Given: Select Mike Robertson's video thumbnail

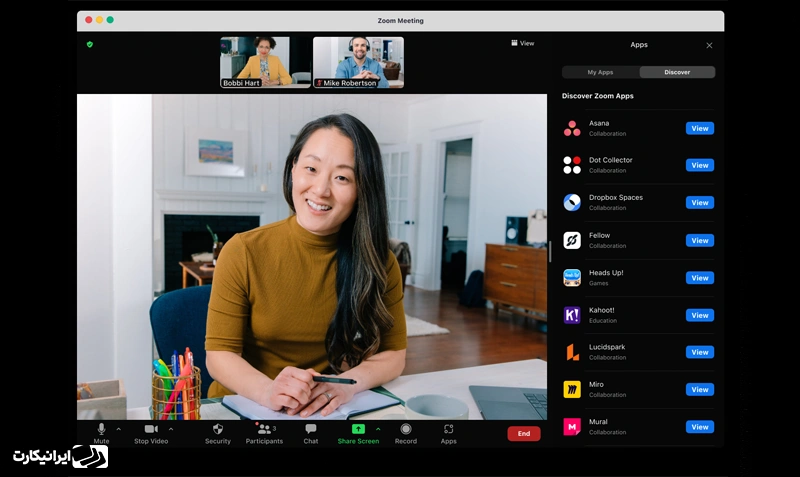Looking at the screenshot, I should click(x=358, y=62).
